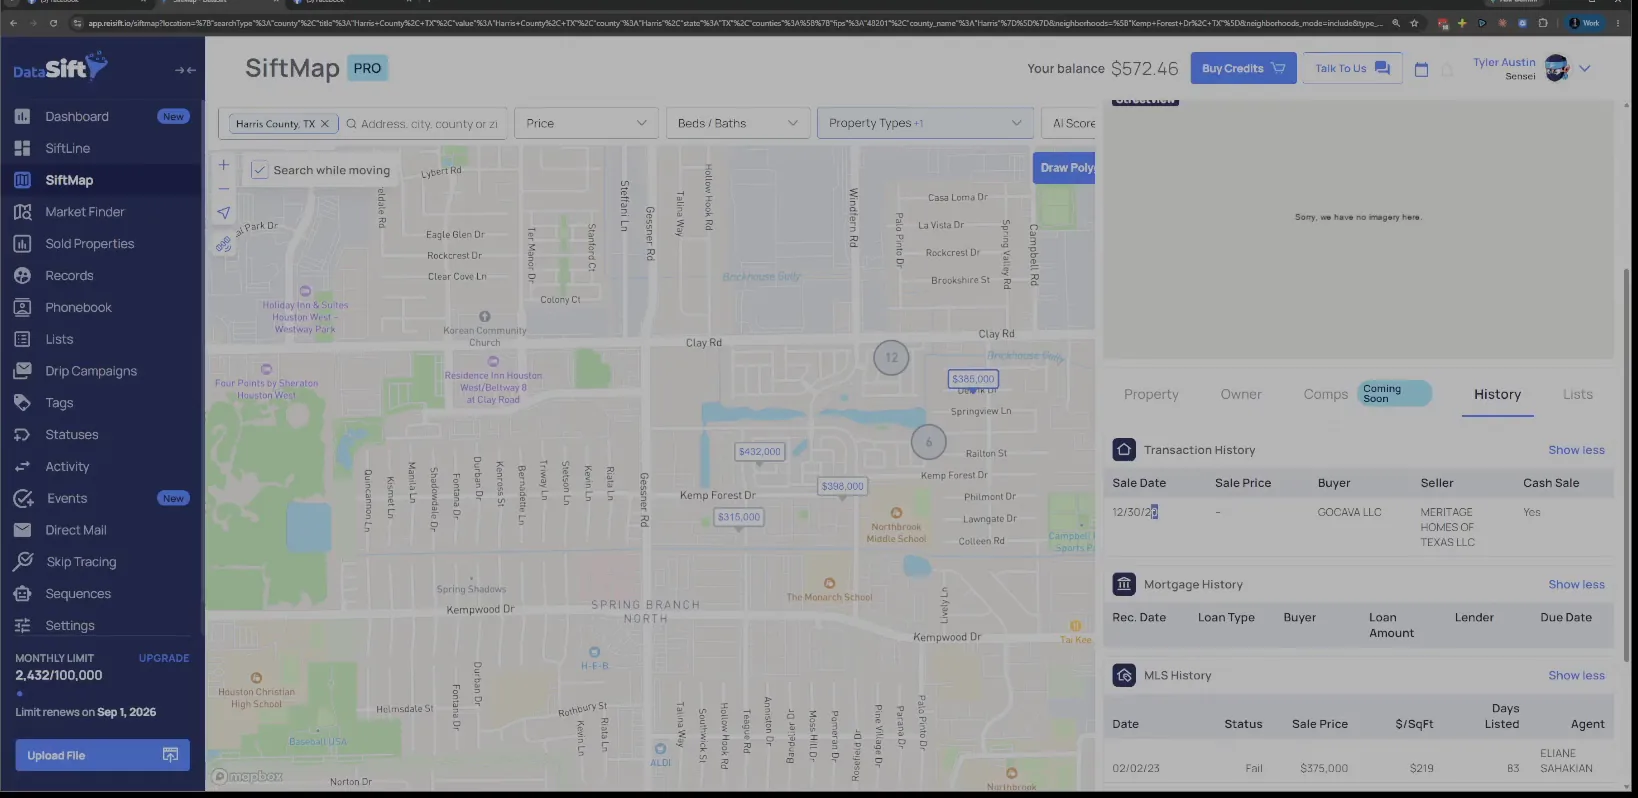Collapse Mortgage History with Show less

click(1576, 585)
